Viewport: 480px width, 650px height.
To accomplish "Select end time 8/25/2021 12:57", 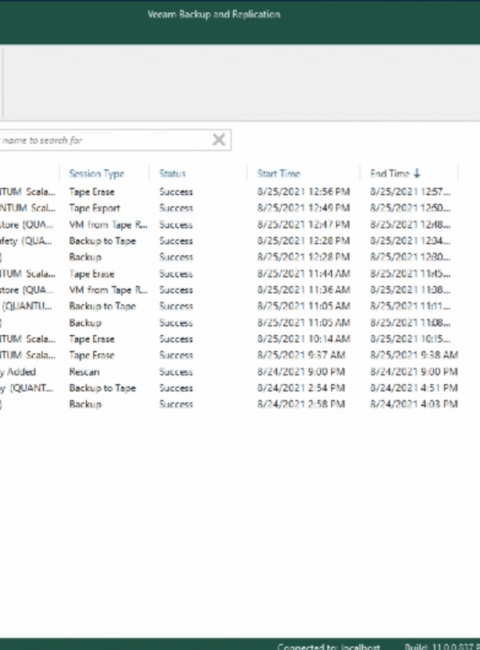I will click(410, 192).
